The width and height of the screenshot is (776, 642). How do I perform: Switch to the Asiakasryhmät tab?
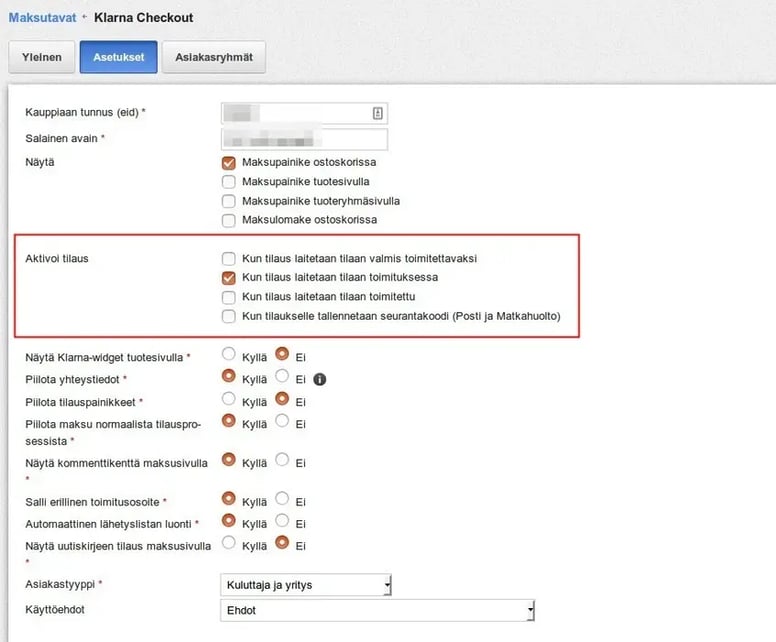click(x=214, y=57)
